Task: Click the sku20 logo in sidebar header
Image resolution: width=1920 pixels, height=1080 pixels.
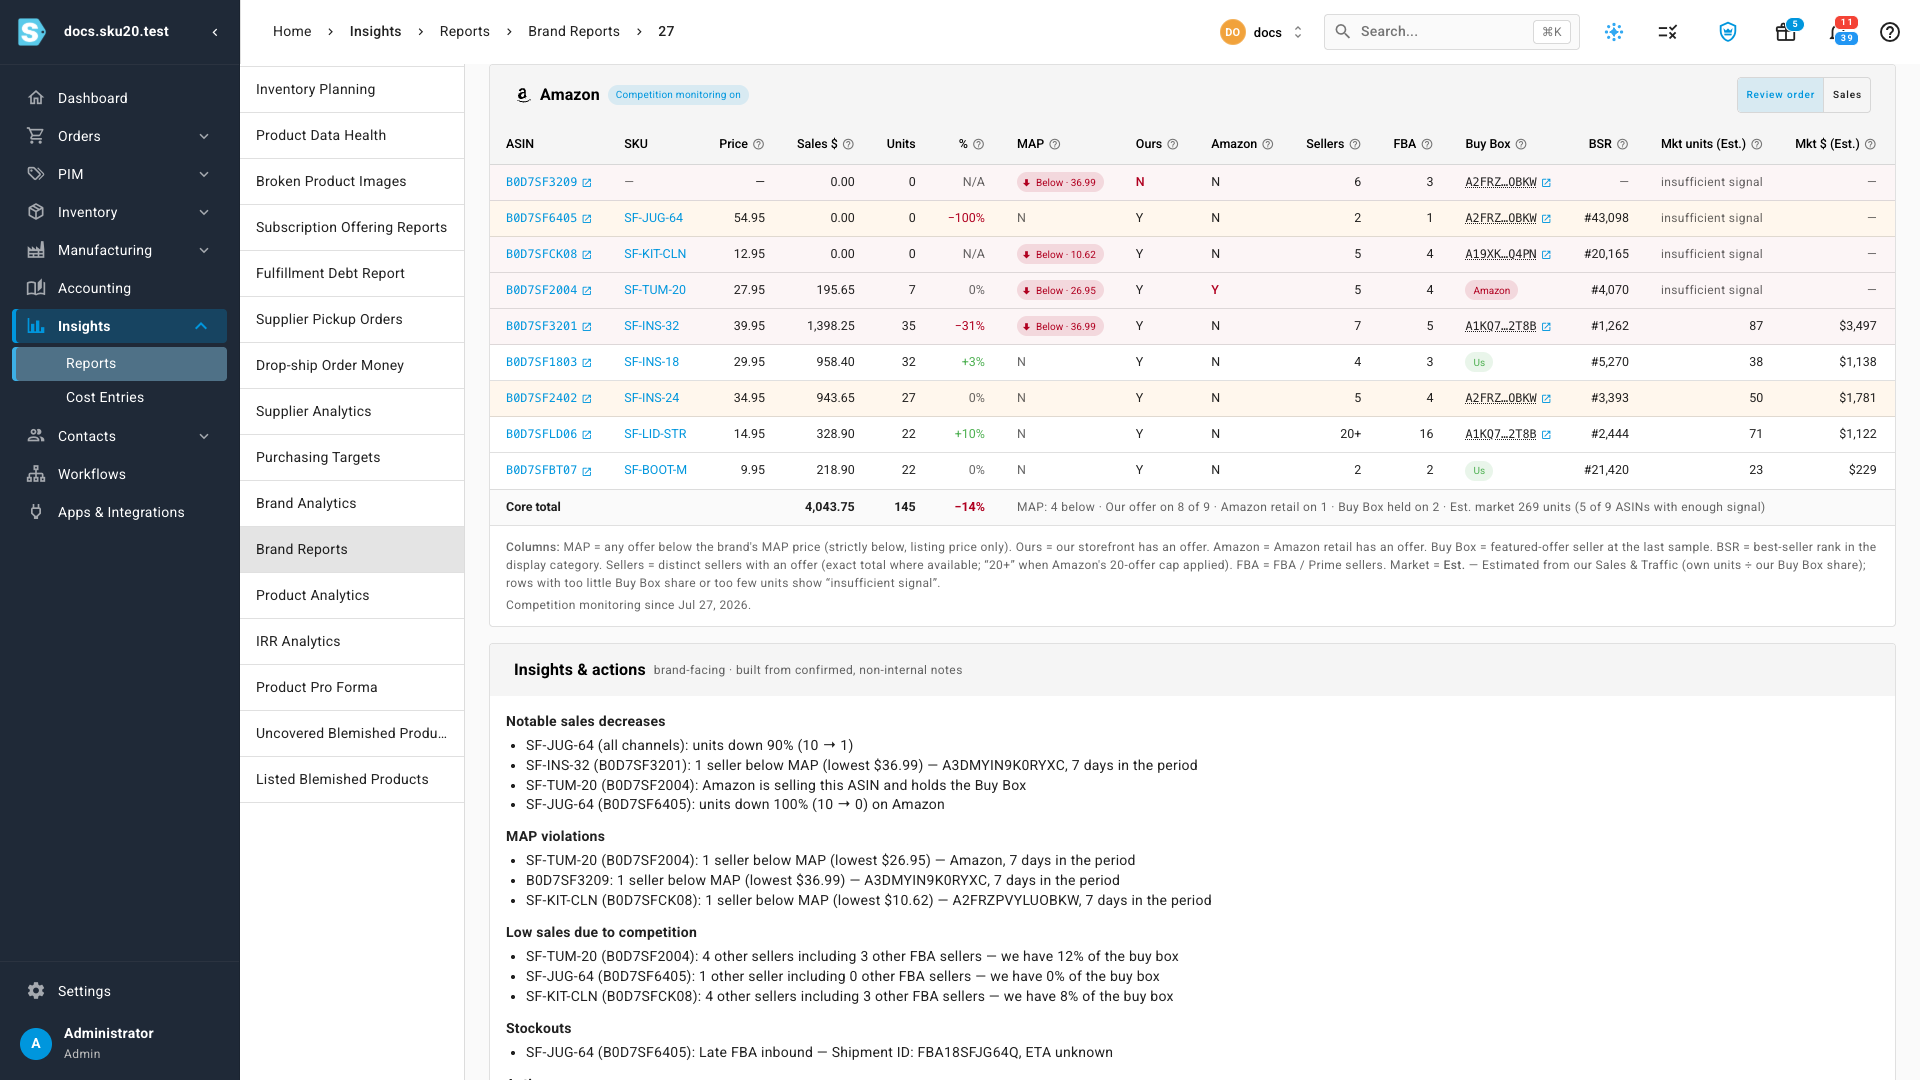Action: pos(31,32)
